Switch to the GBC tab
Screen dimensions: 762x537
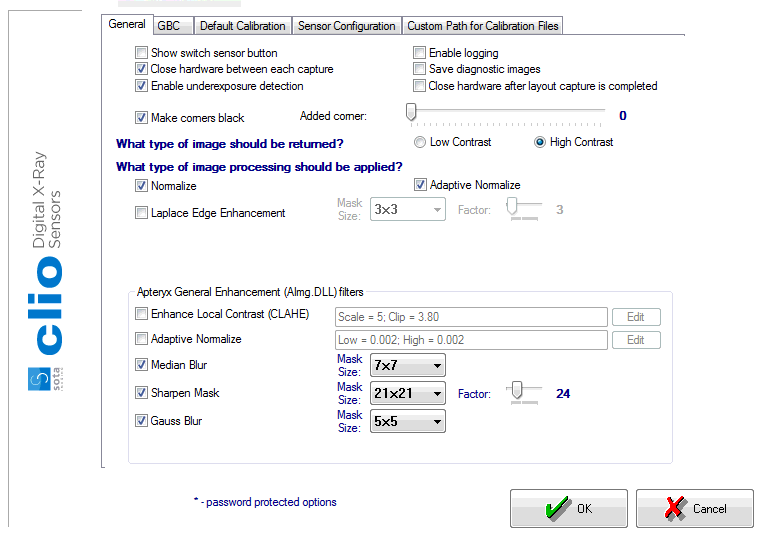168,26
